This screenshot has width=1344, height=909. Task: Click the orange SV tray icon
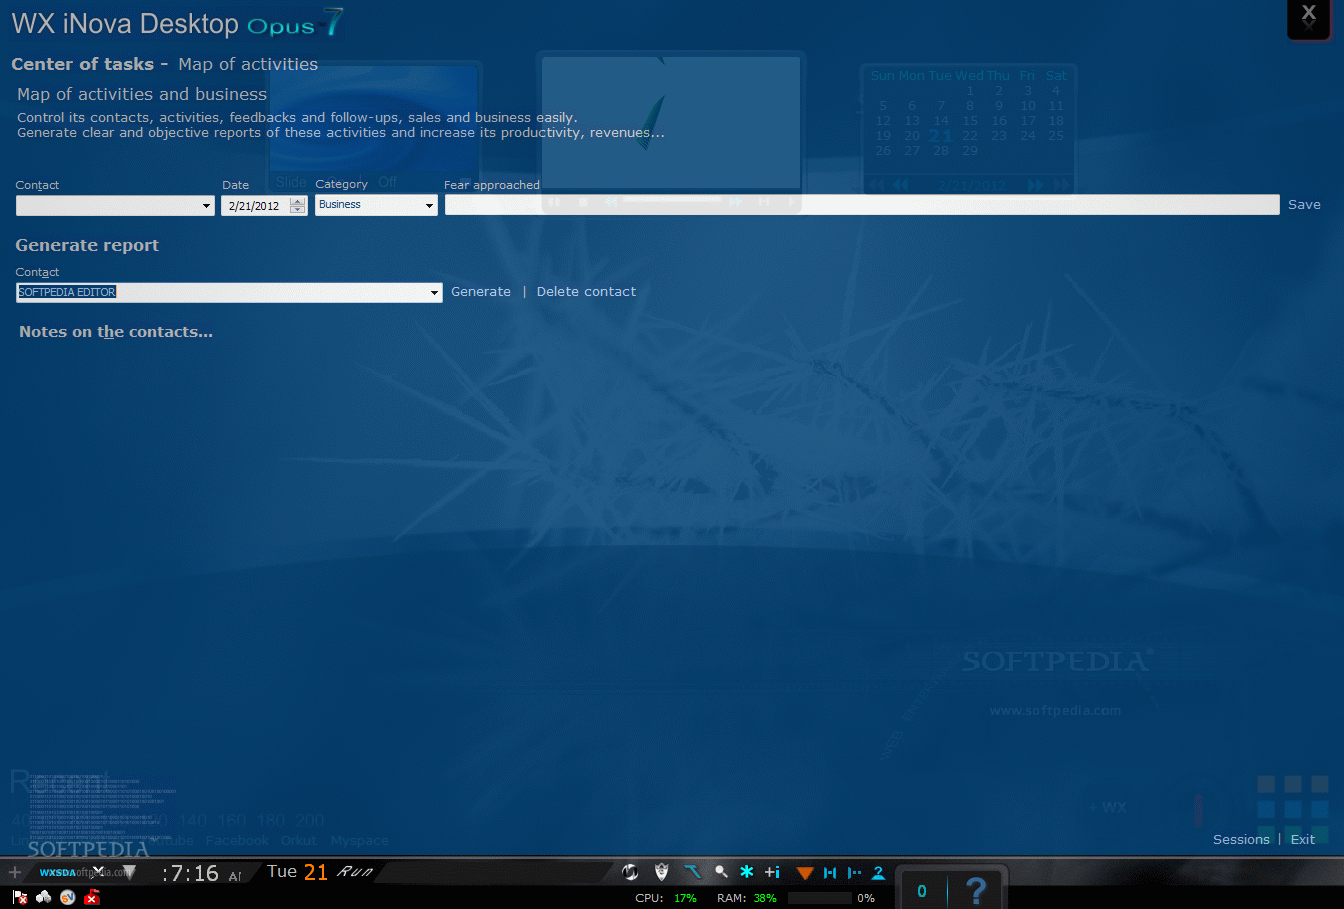click(x=68, y=897)
